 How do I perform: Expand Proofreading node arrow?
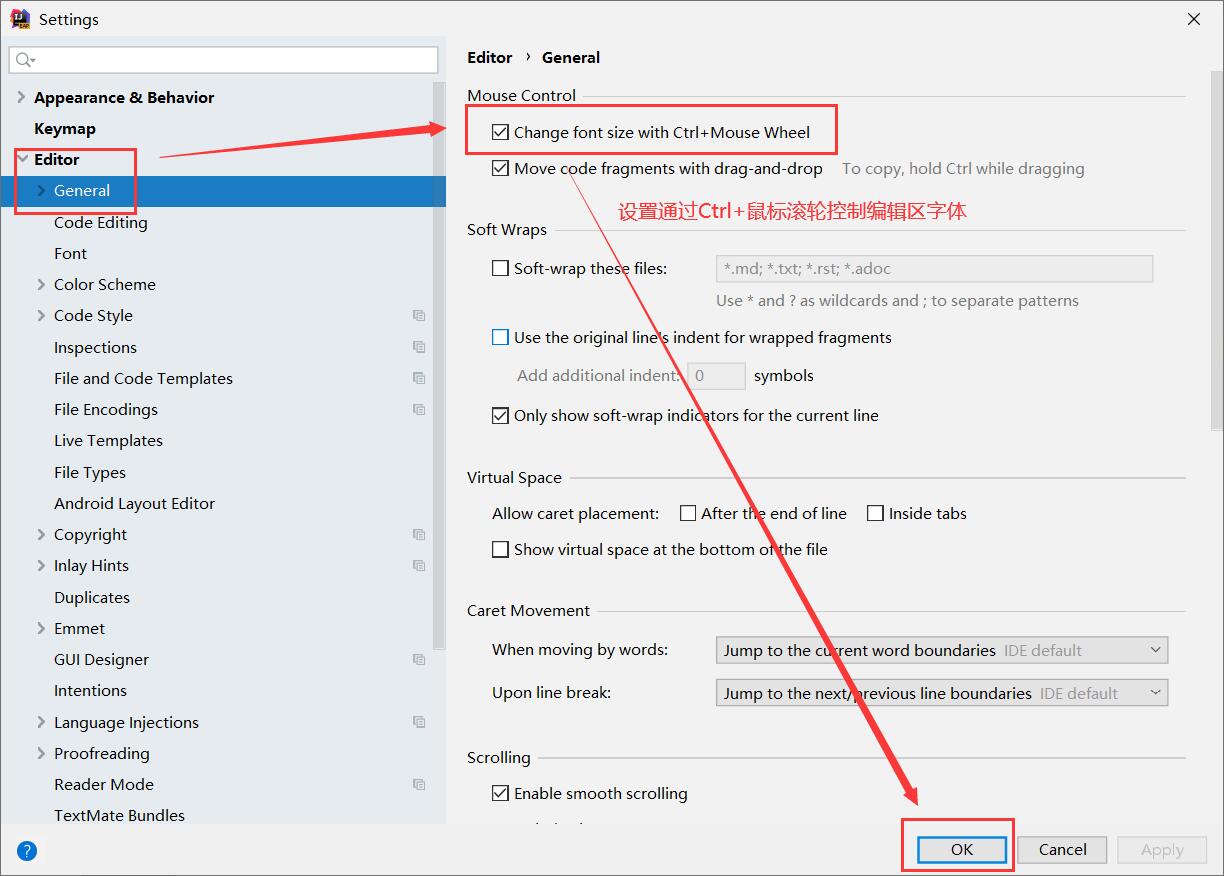[x=41, y=753]
